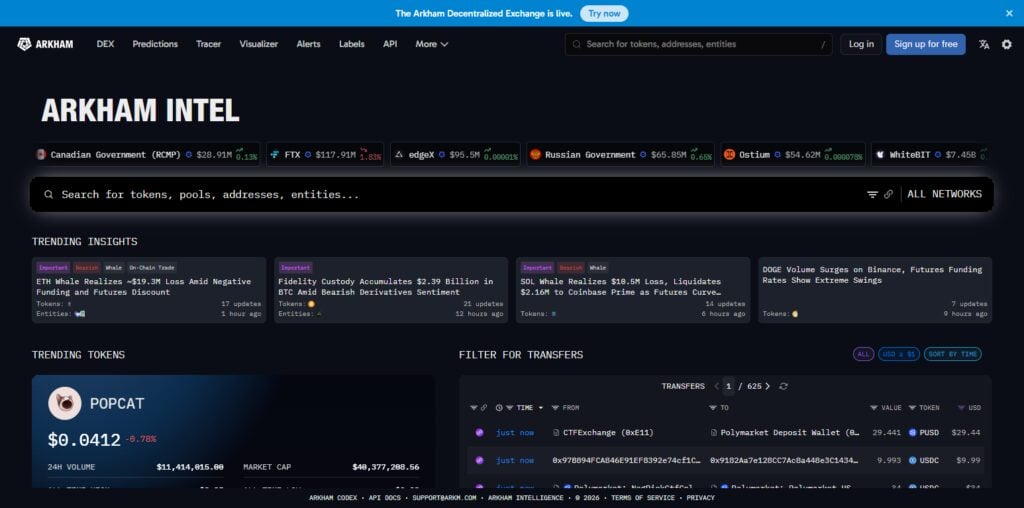Viewport: 1024px width, 508px height.
Task: Dismiss the Decentralized Exchange banner
Action: point(1009,13)
